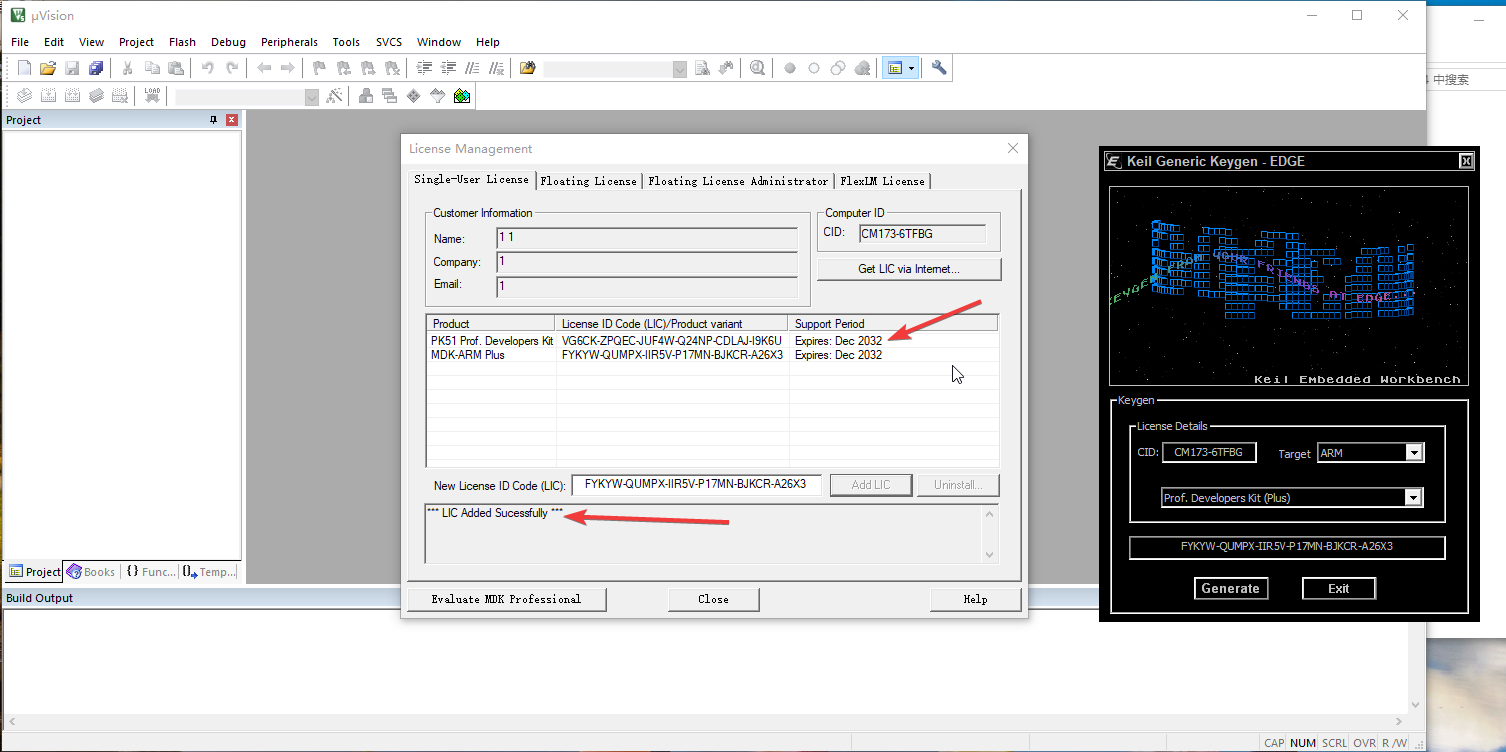The height and width of the screenshot is (752, 1506).
Task: Click the New License ID Code field
Action: coord(696,485)
